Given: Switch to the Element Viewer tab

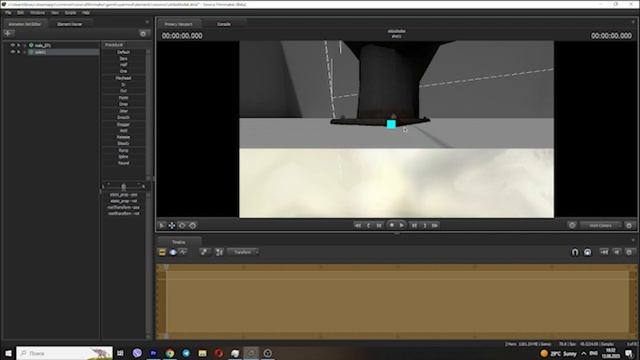Looking at the screenshot, I should tap(69, 24).
